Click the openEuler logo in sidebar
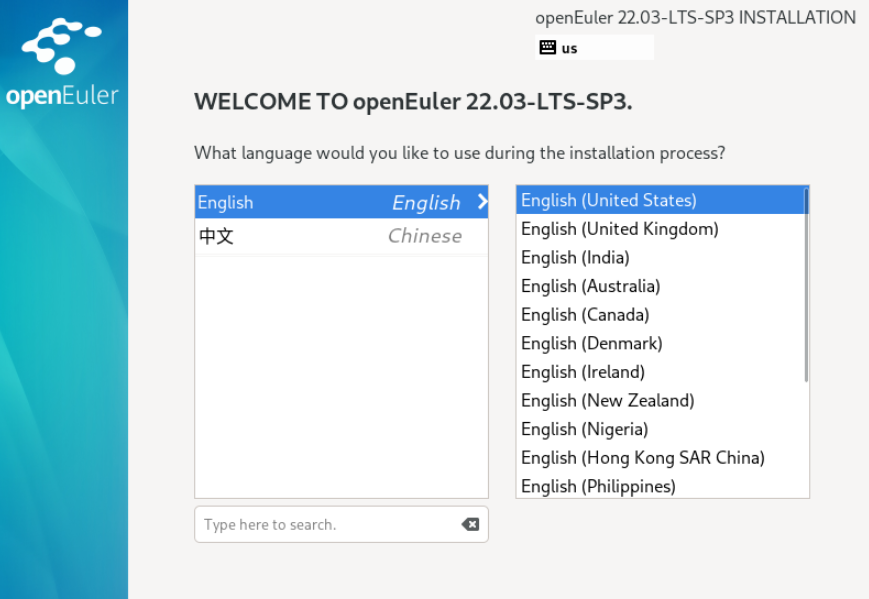 pyautogui.click(x=62, y=62)
